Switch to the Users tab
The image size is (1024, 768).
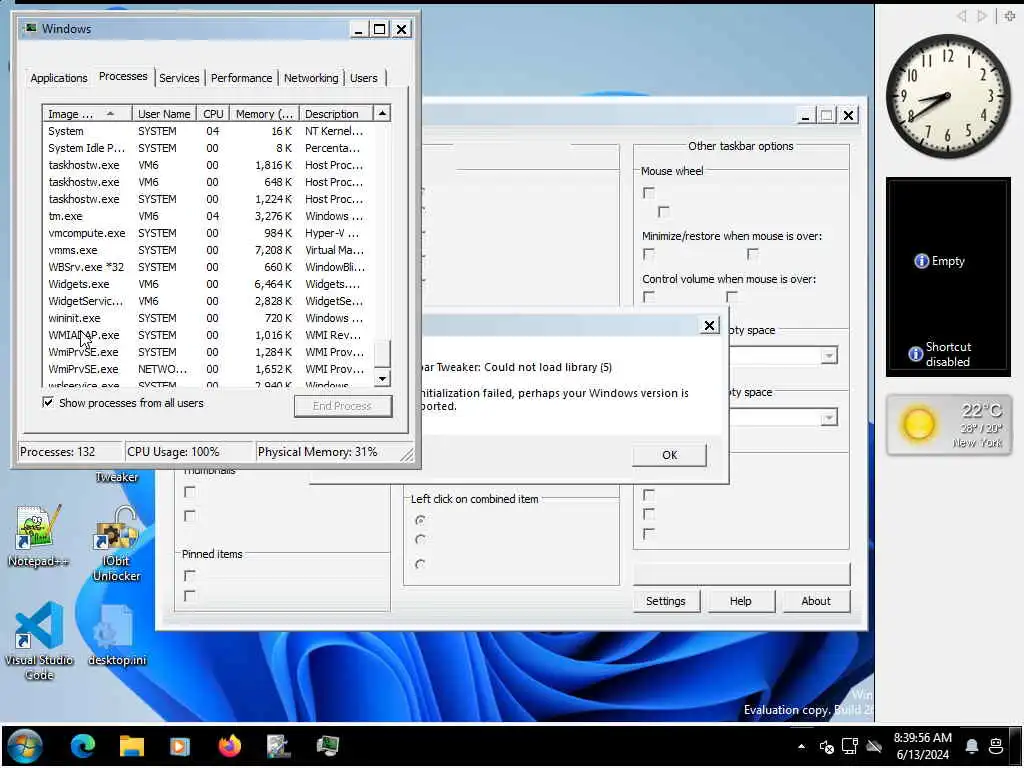pyautogui.click(x=364, y=78)
